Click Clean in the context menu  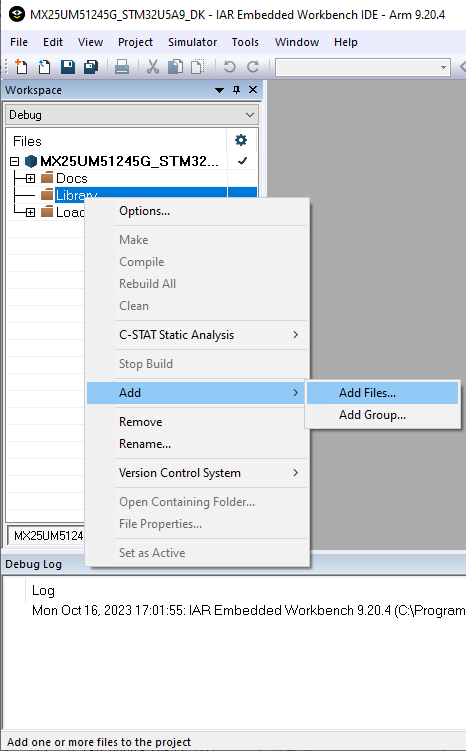click(197, 306)
